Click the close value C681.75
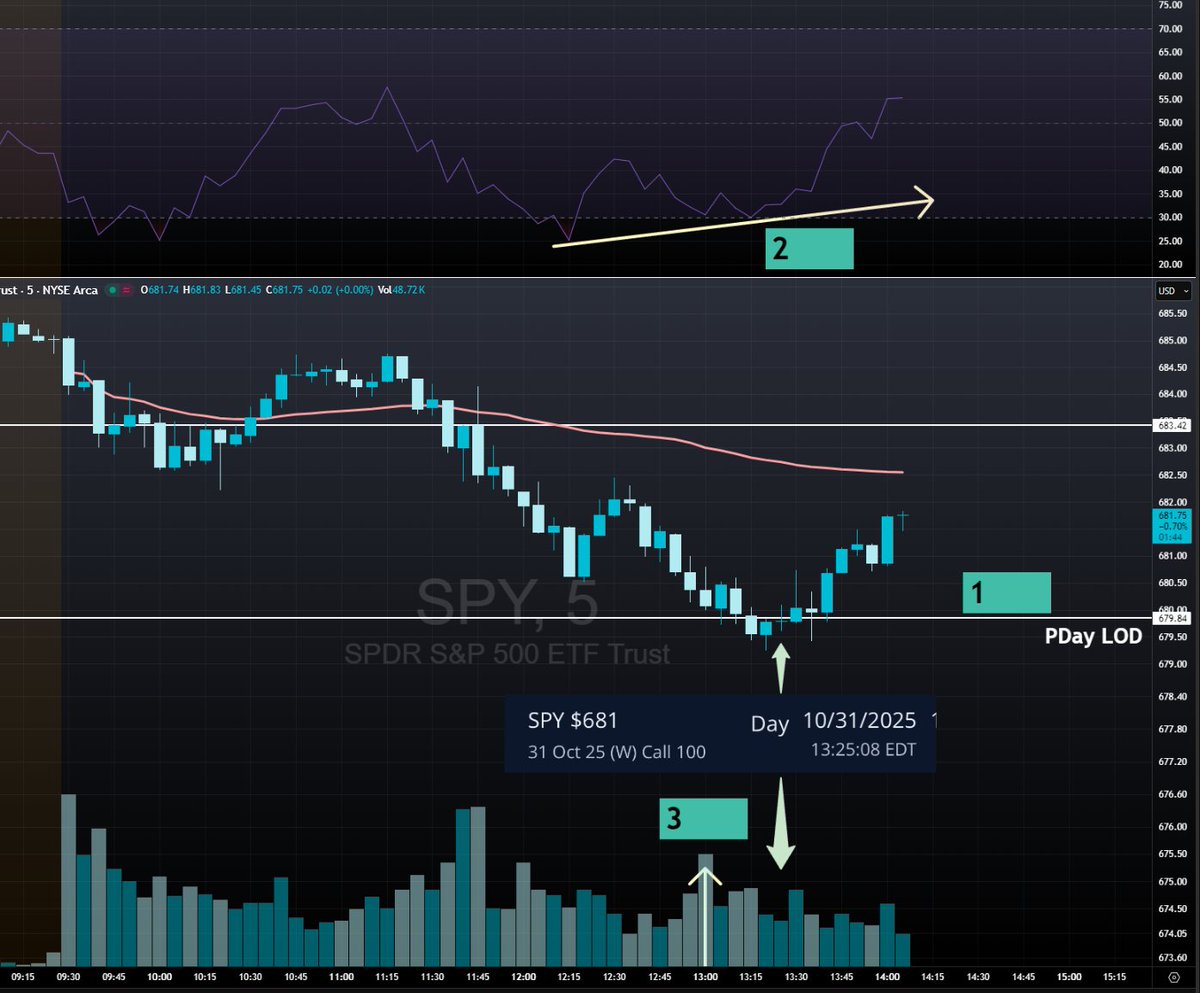Image resolution: width=1200 pixels, height=993 pixels. tap(284, 290)
